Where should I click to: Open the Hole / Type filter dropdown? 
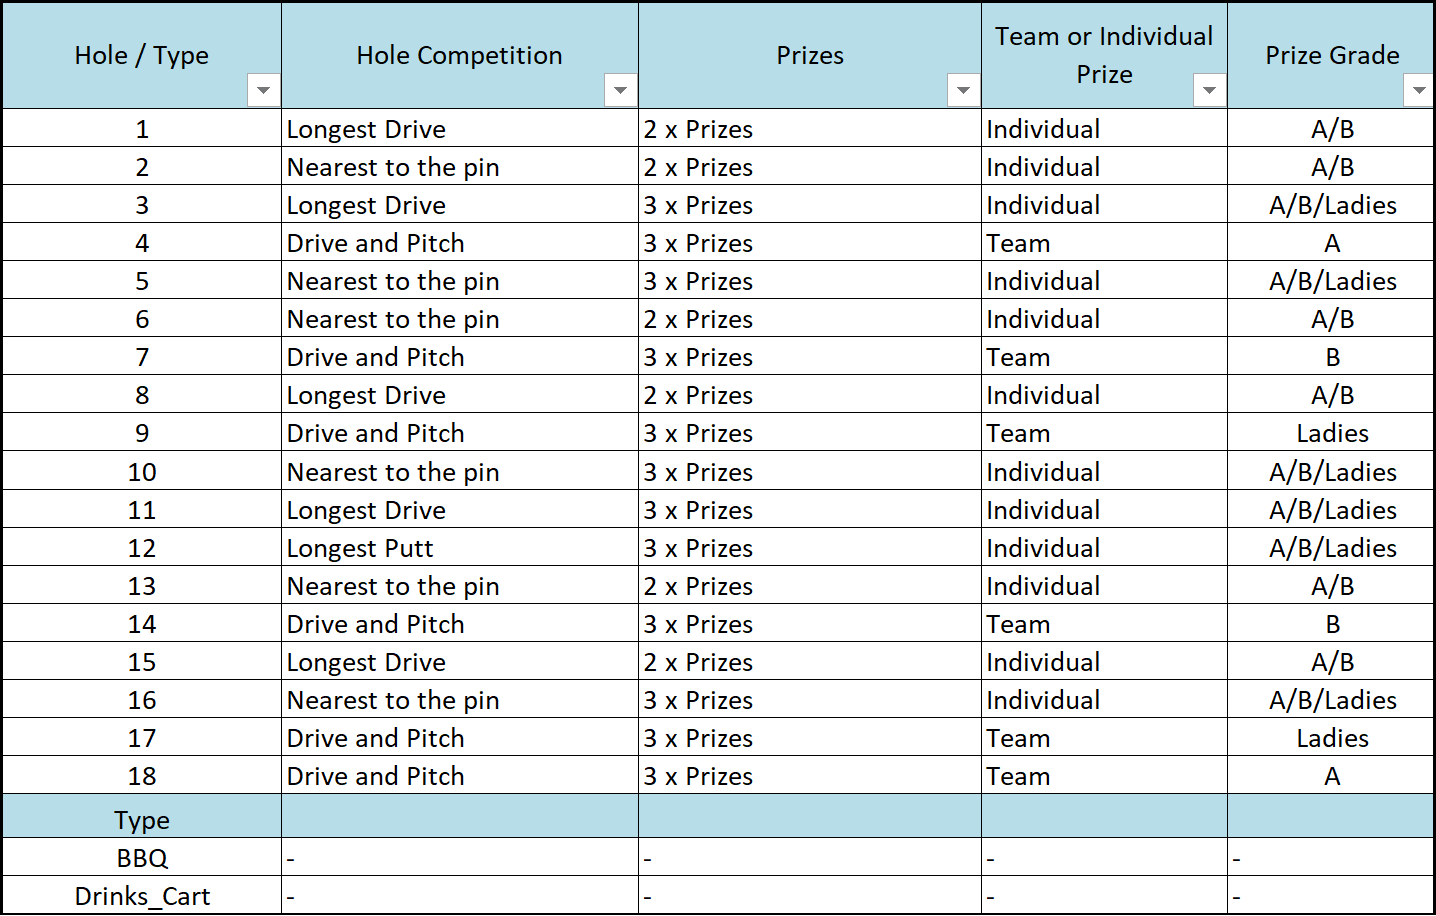click(x=263, y=91)
